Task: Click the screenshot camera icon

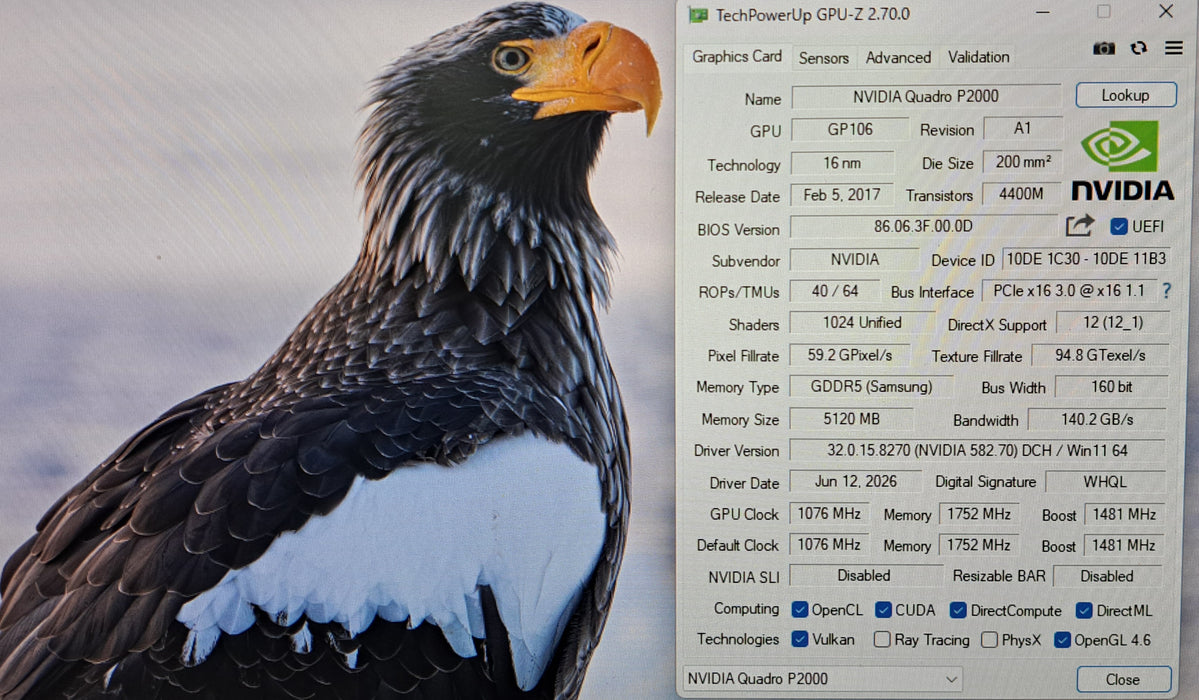Action: [1103, 48]
